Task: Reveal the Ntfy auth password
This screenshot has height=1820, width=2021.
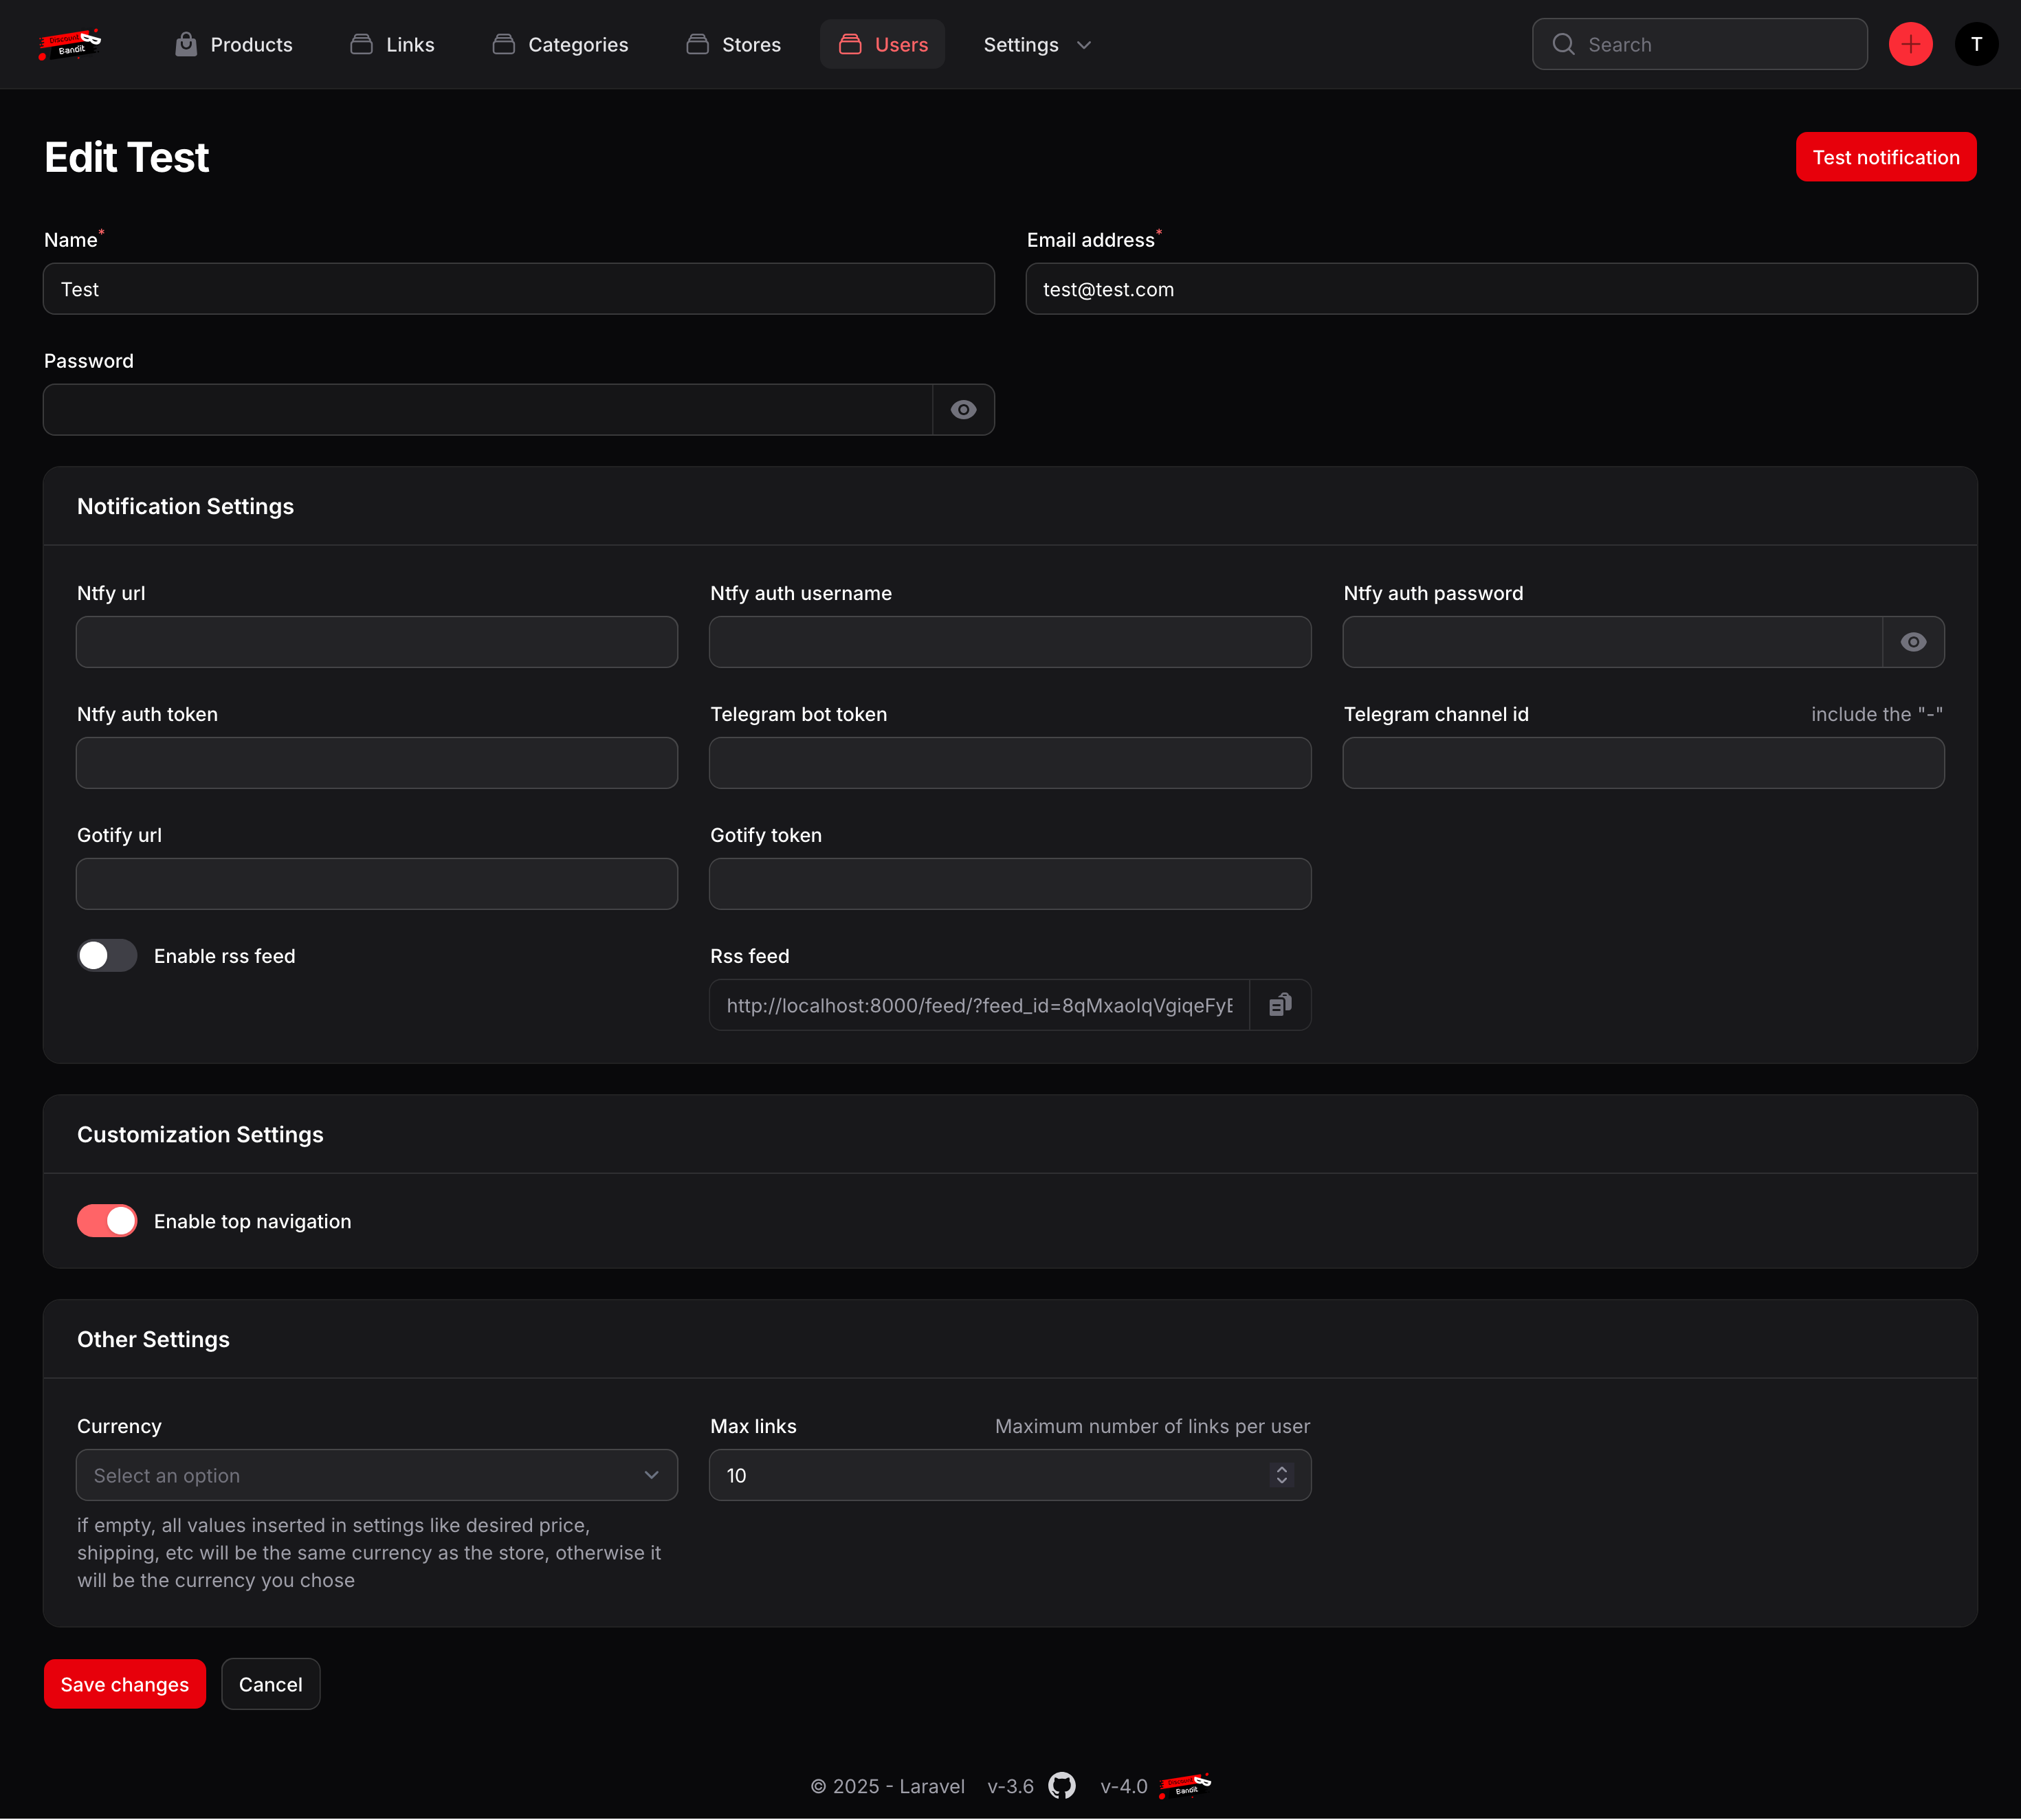Action: [1913, 642]
